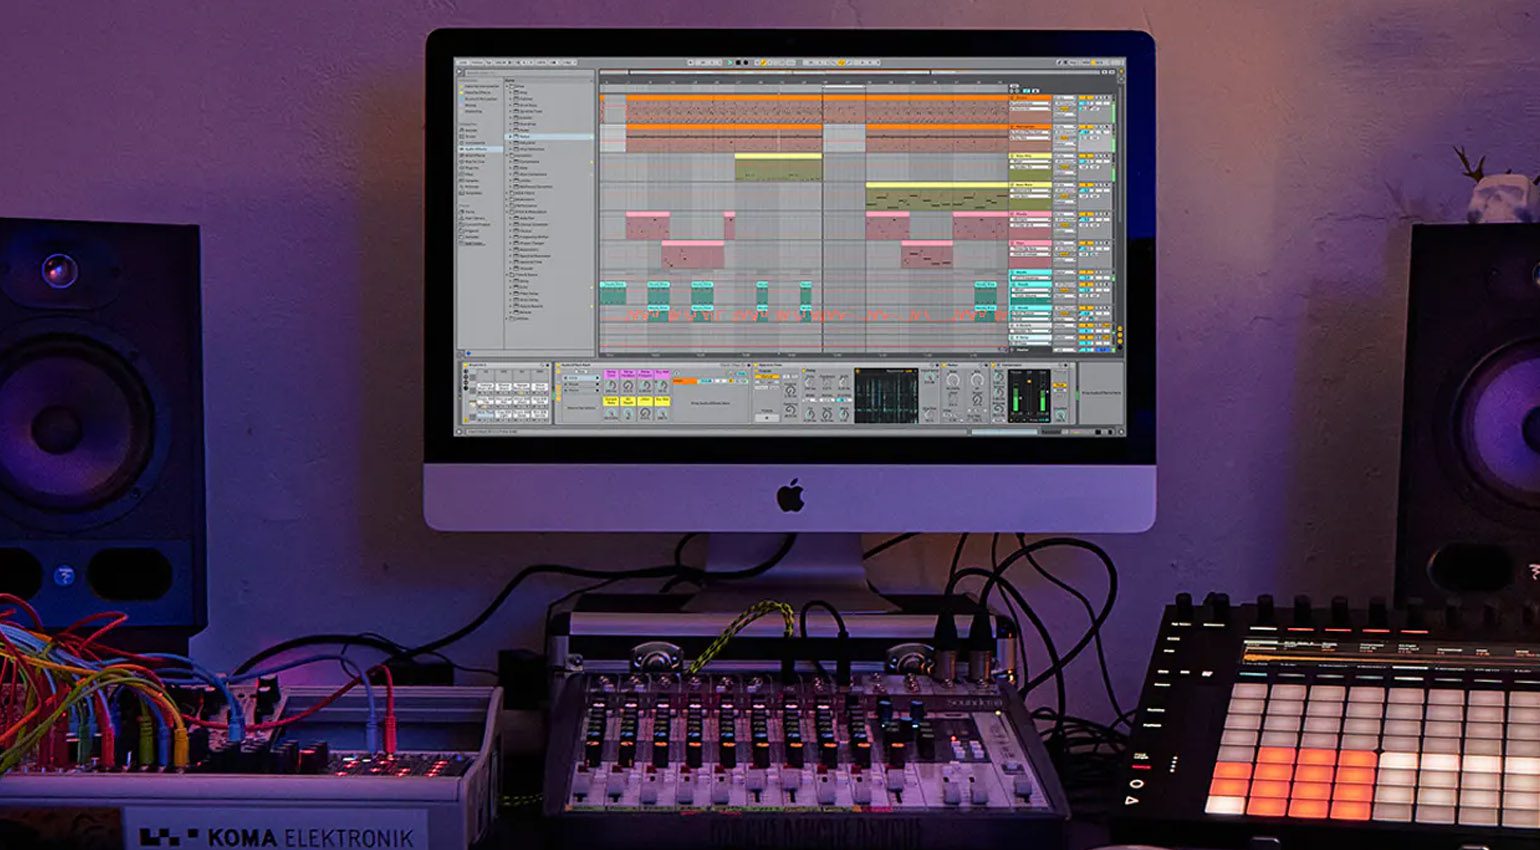The width and height of the screenshot is (1540, 850).
Task: Select the Drums category icon in browser
Action: (x=461, y=137)
